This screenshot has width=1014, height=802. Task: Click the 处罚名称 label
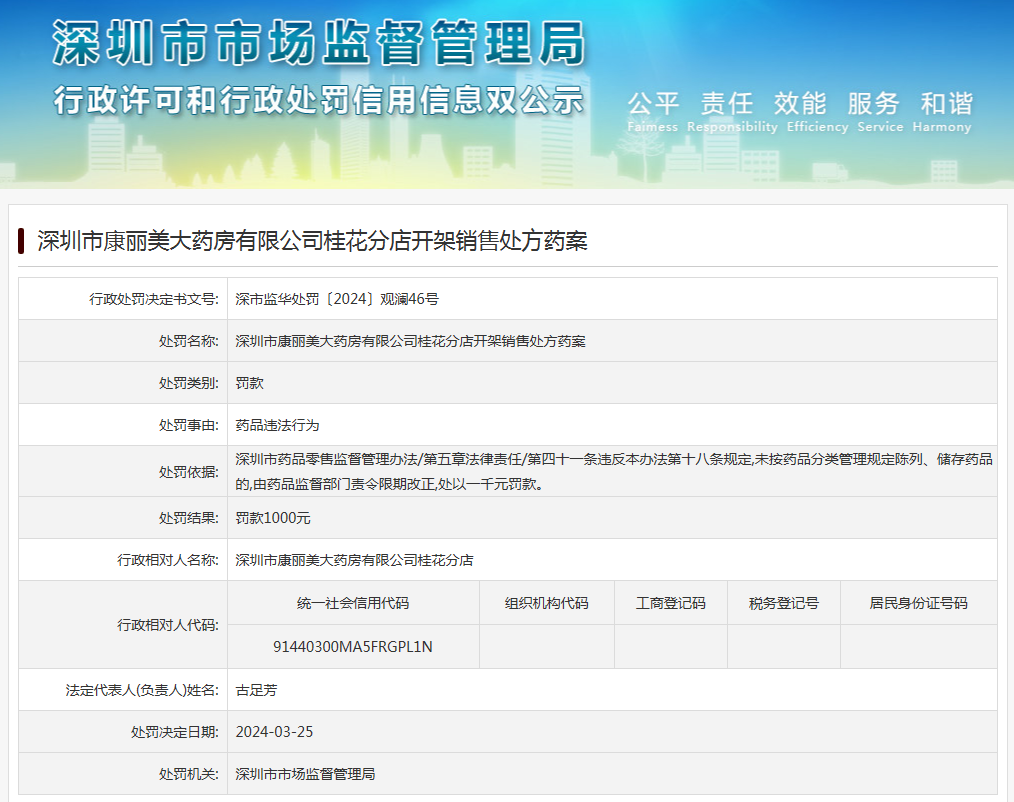189,341
